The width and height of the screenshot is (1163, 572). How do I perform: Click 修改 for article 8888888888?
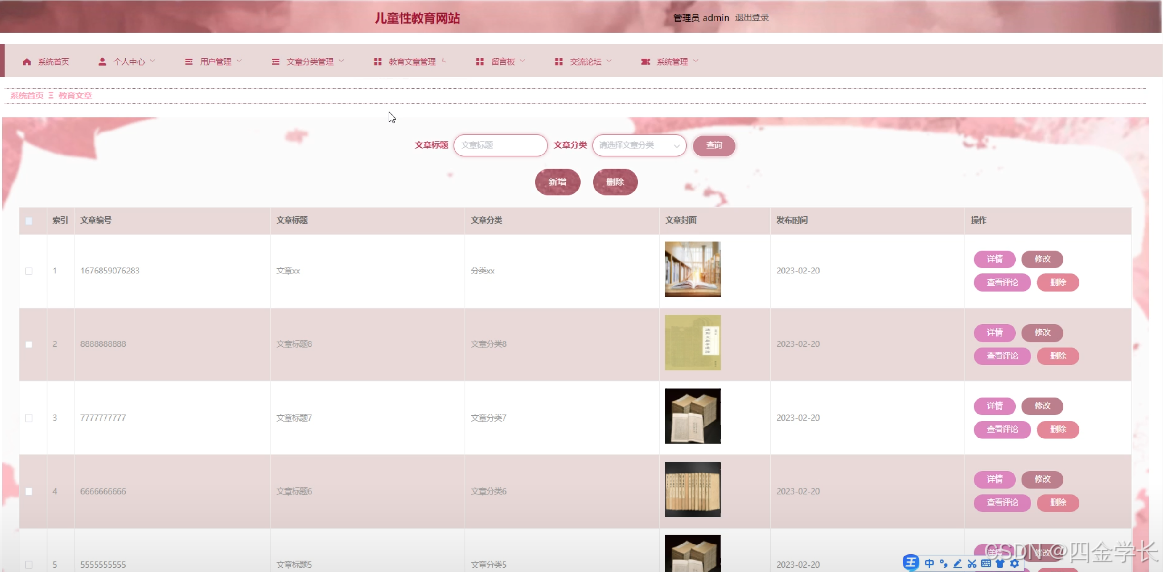(1042, 332)
